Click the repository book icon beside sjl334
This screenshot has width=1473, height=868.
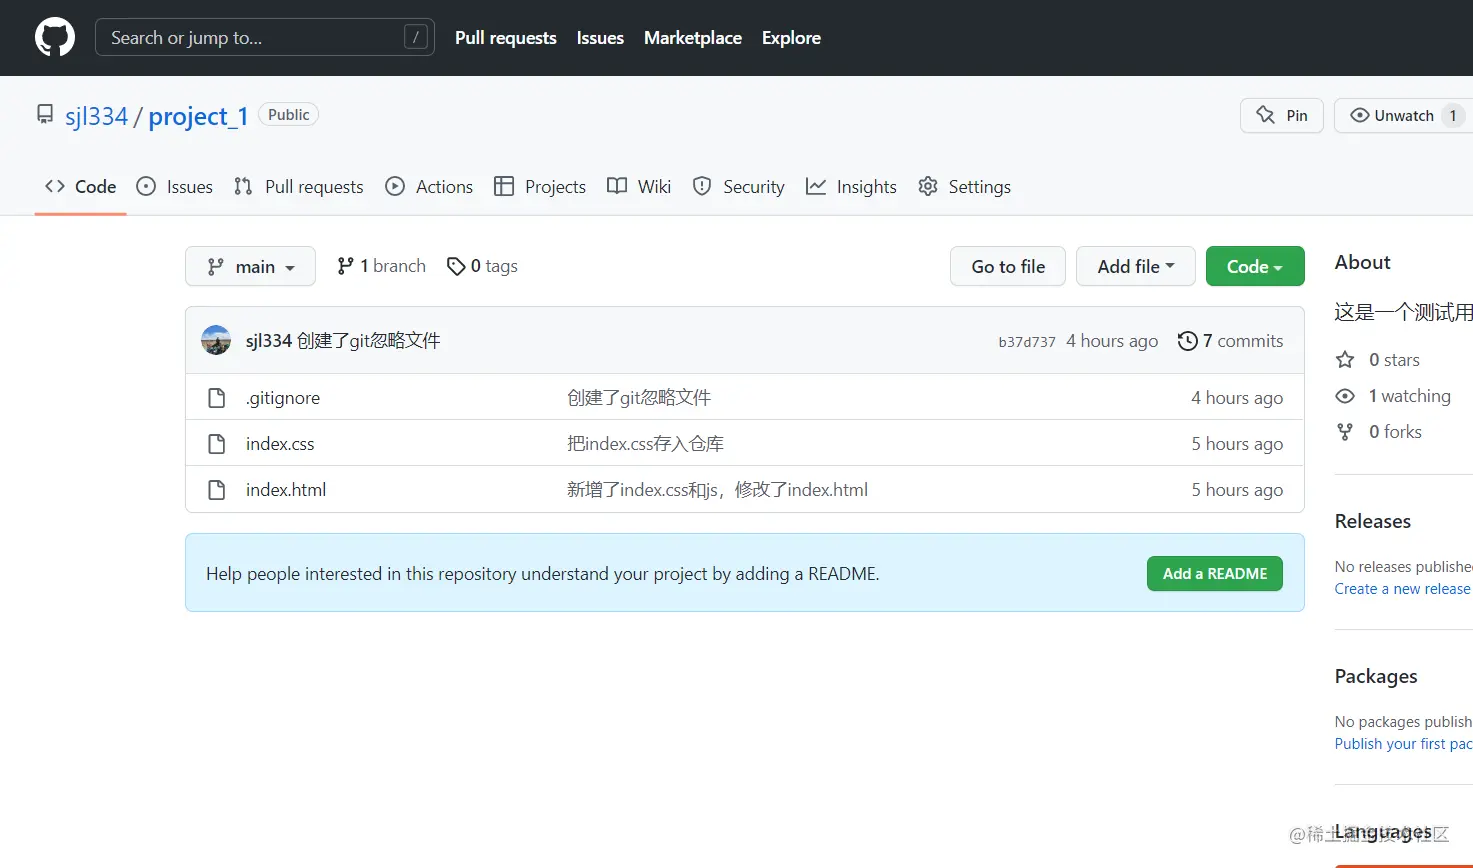(45, 114)
